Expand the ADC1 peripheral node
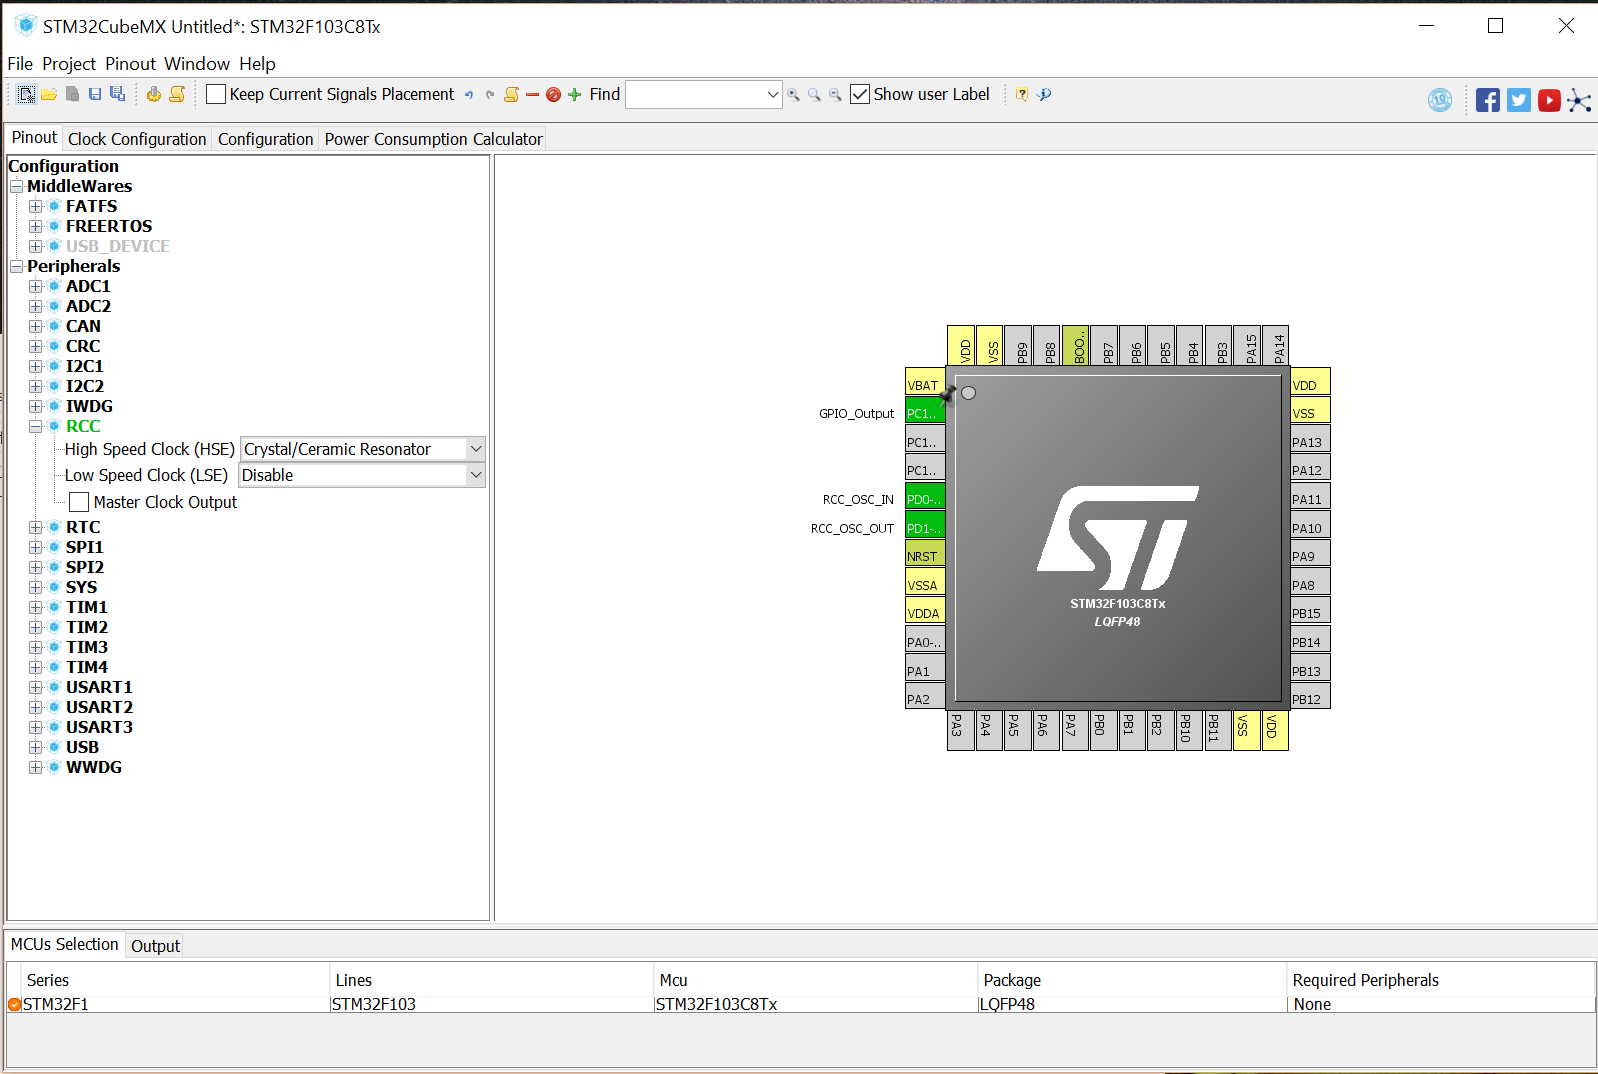1598x1074 pixels. 36,286
